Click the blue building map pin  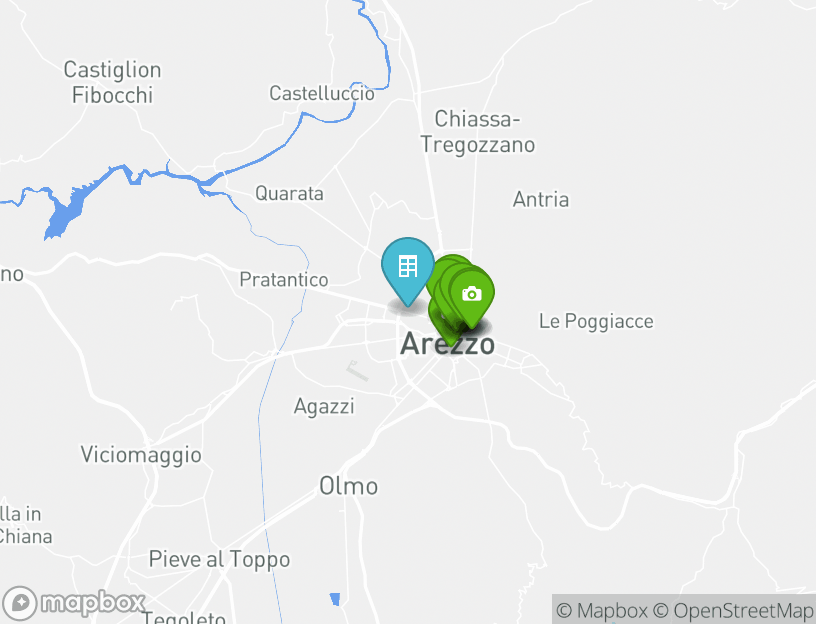(407, 271)
